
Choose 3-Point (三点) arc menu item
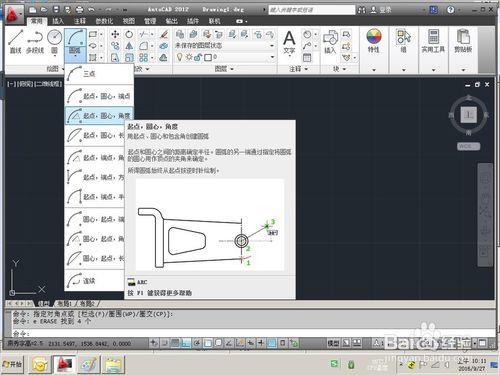[x=99, y=74]
